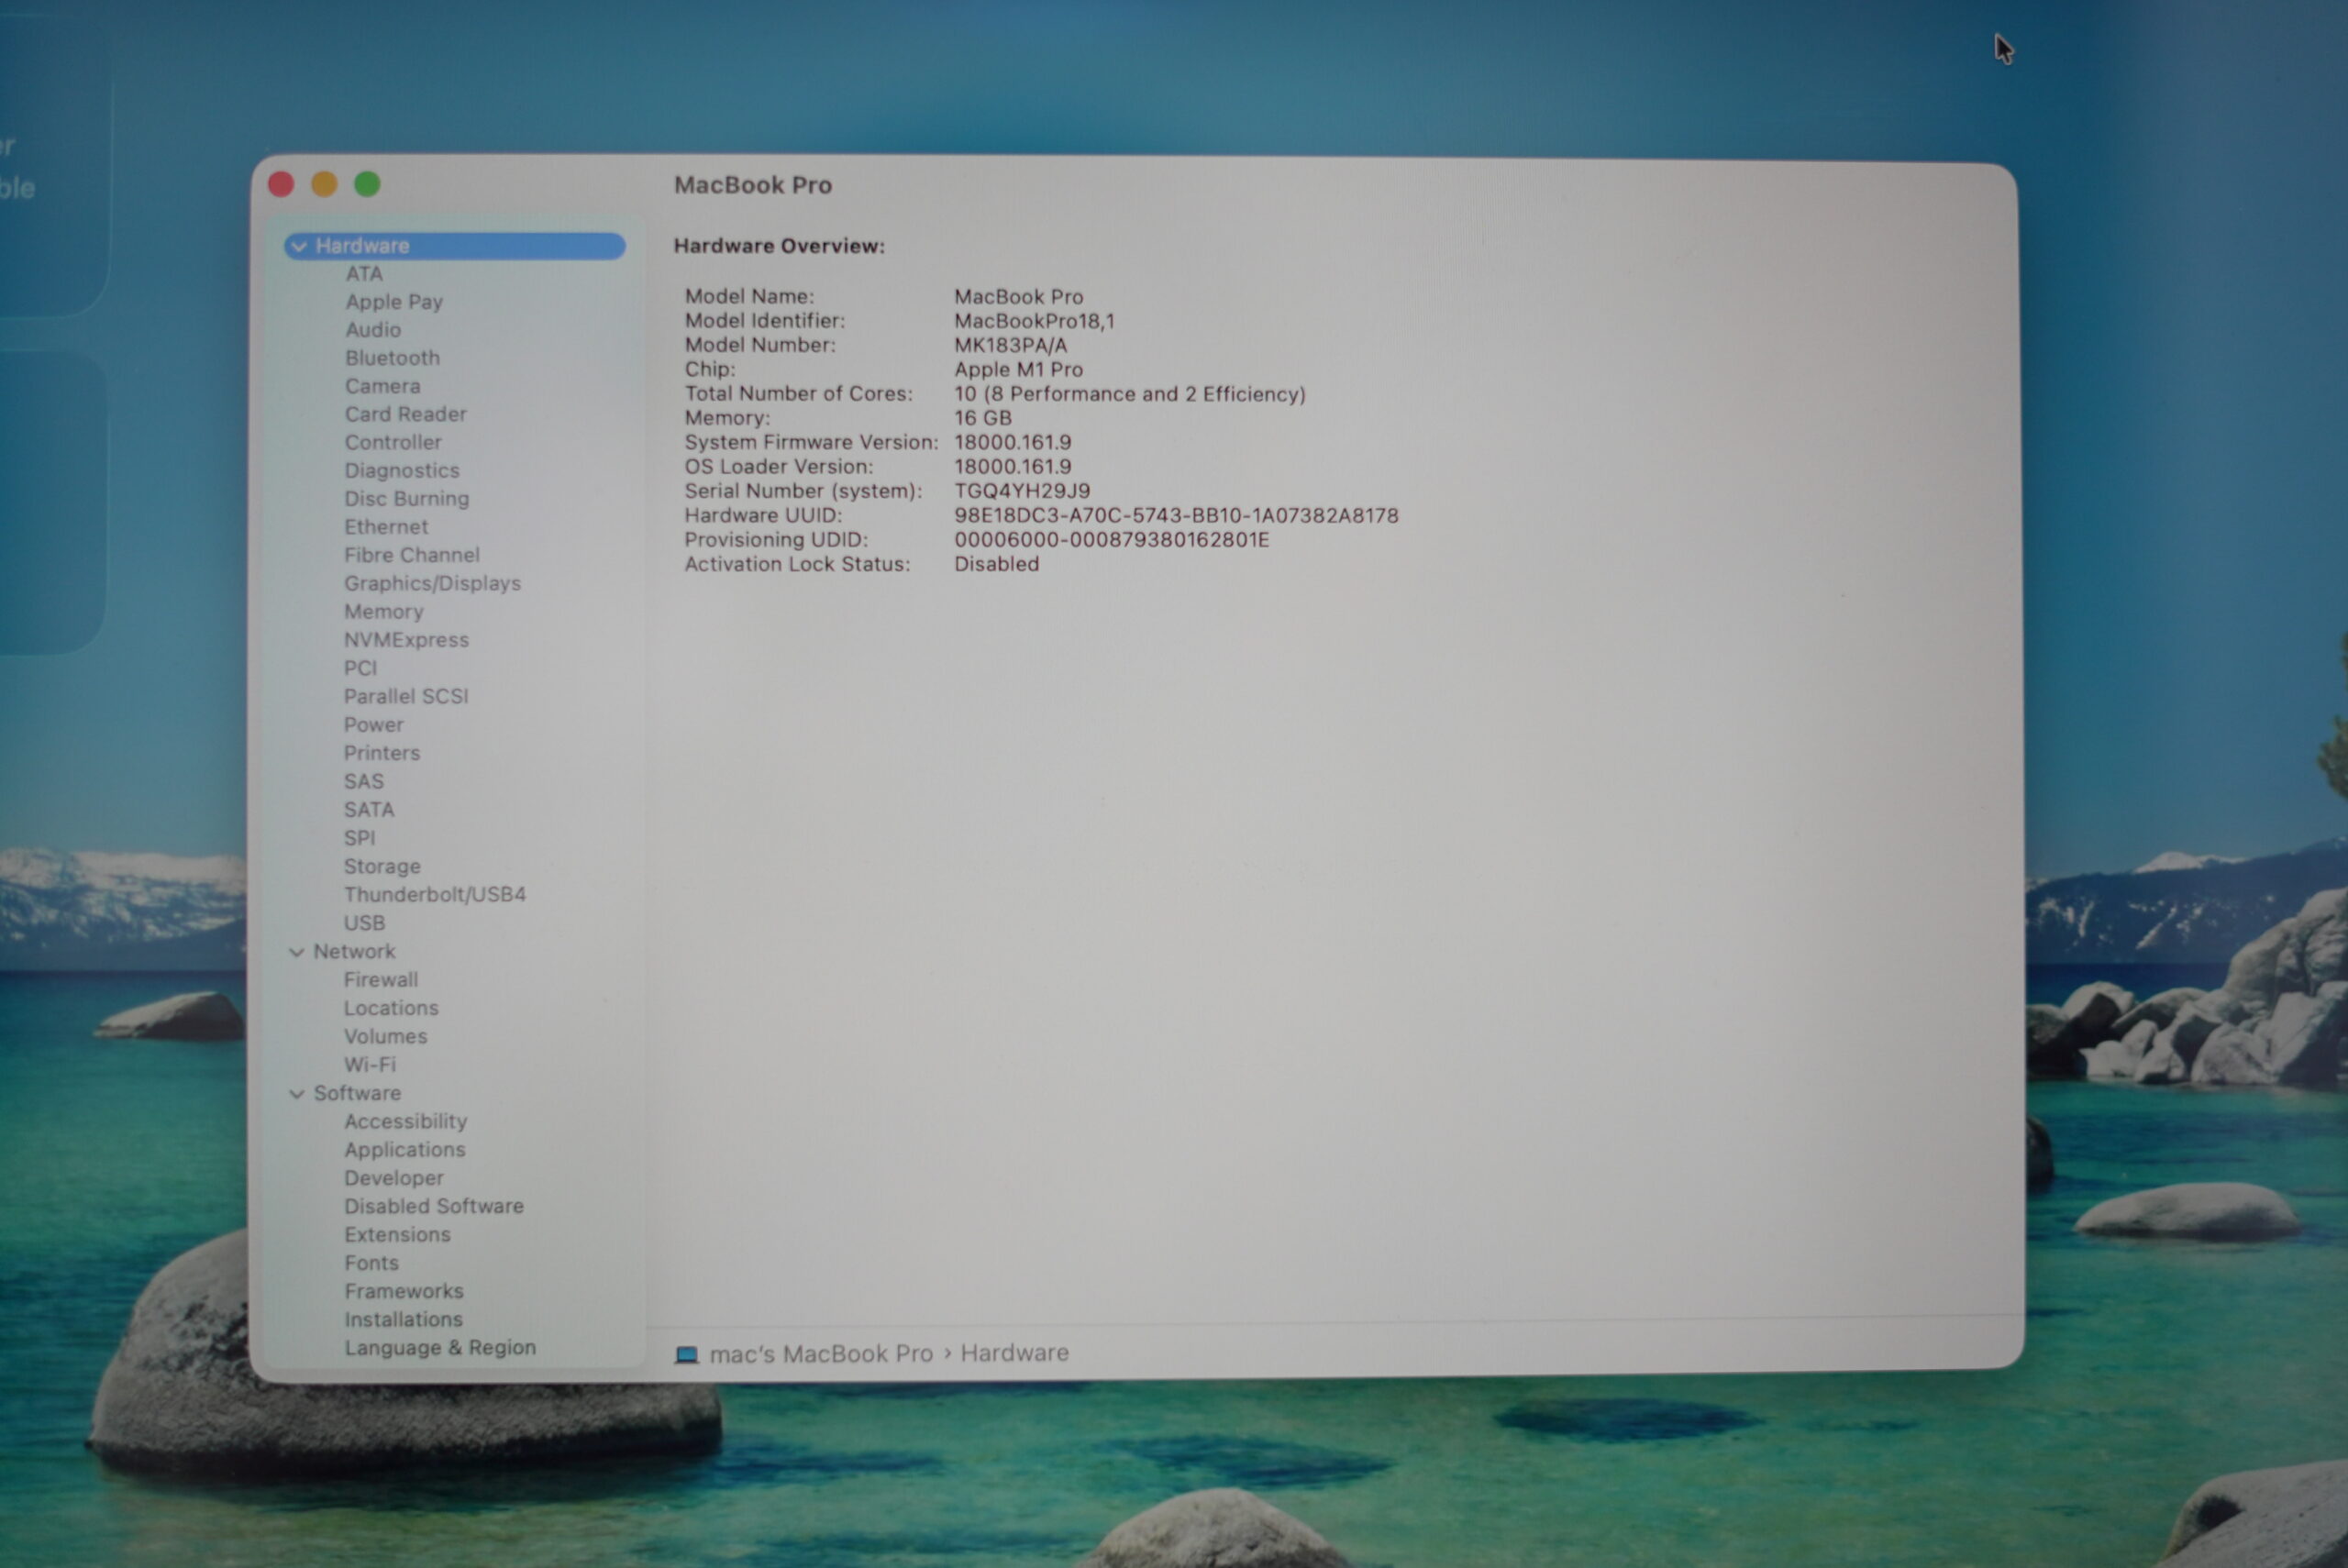Image resolution: width=2348 pixels, height=1568 pixels.
Task: Select Applications under Software
Action: click(x=405, y=1150)
